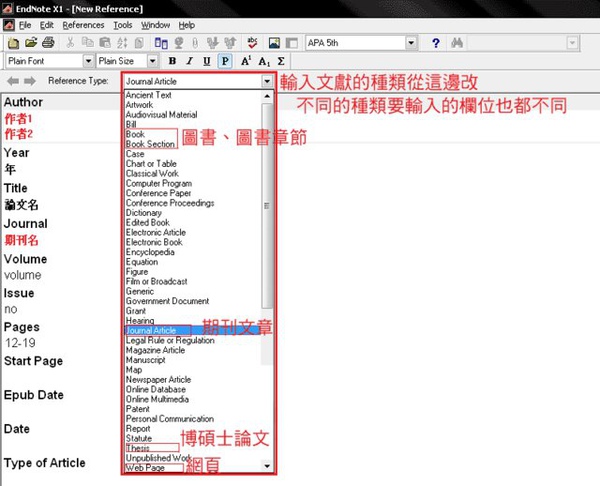Pick Magazine Article reference type
Screen dimensions: 600x486
[155, 350]
